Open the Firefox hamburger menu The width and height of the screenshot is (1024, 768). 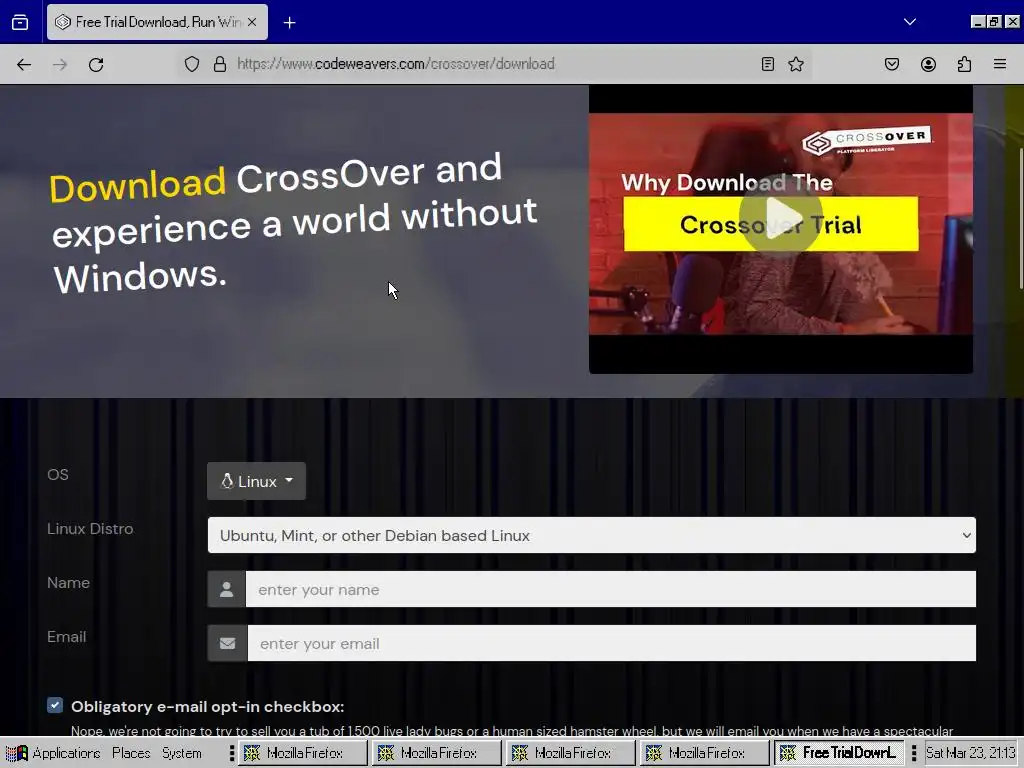tap(1000, 64)
